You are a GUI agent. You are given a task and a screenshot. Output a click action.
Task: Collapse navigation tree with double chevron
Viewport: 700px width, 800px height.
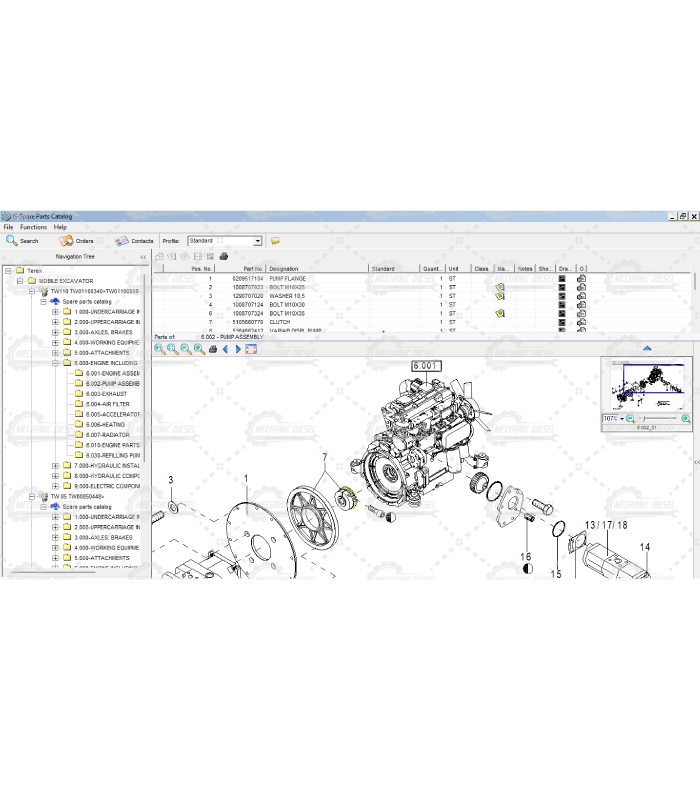(142, 257)
